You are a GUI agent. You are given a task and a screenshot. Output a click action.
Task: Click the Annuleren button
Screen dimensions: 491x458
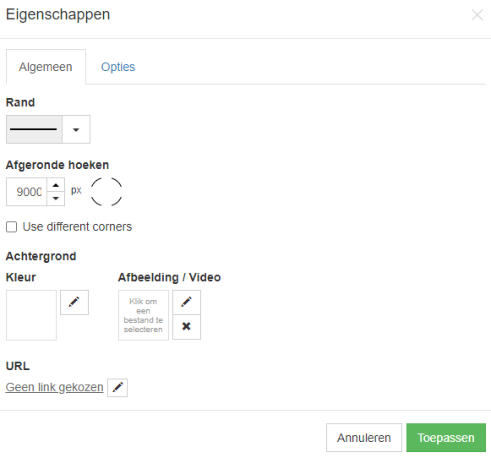(x=364, y=438)
